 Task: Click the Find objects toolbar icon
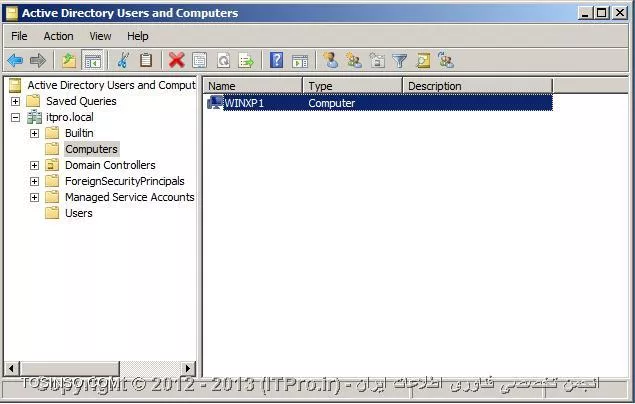pyautogui.click(x=423, y=61)
